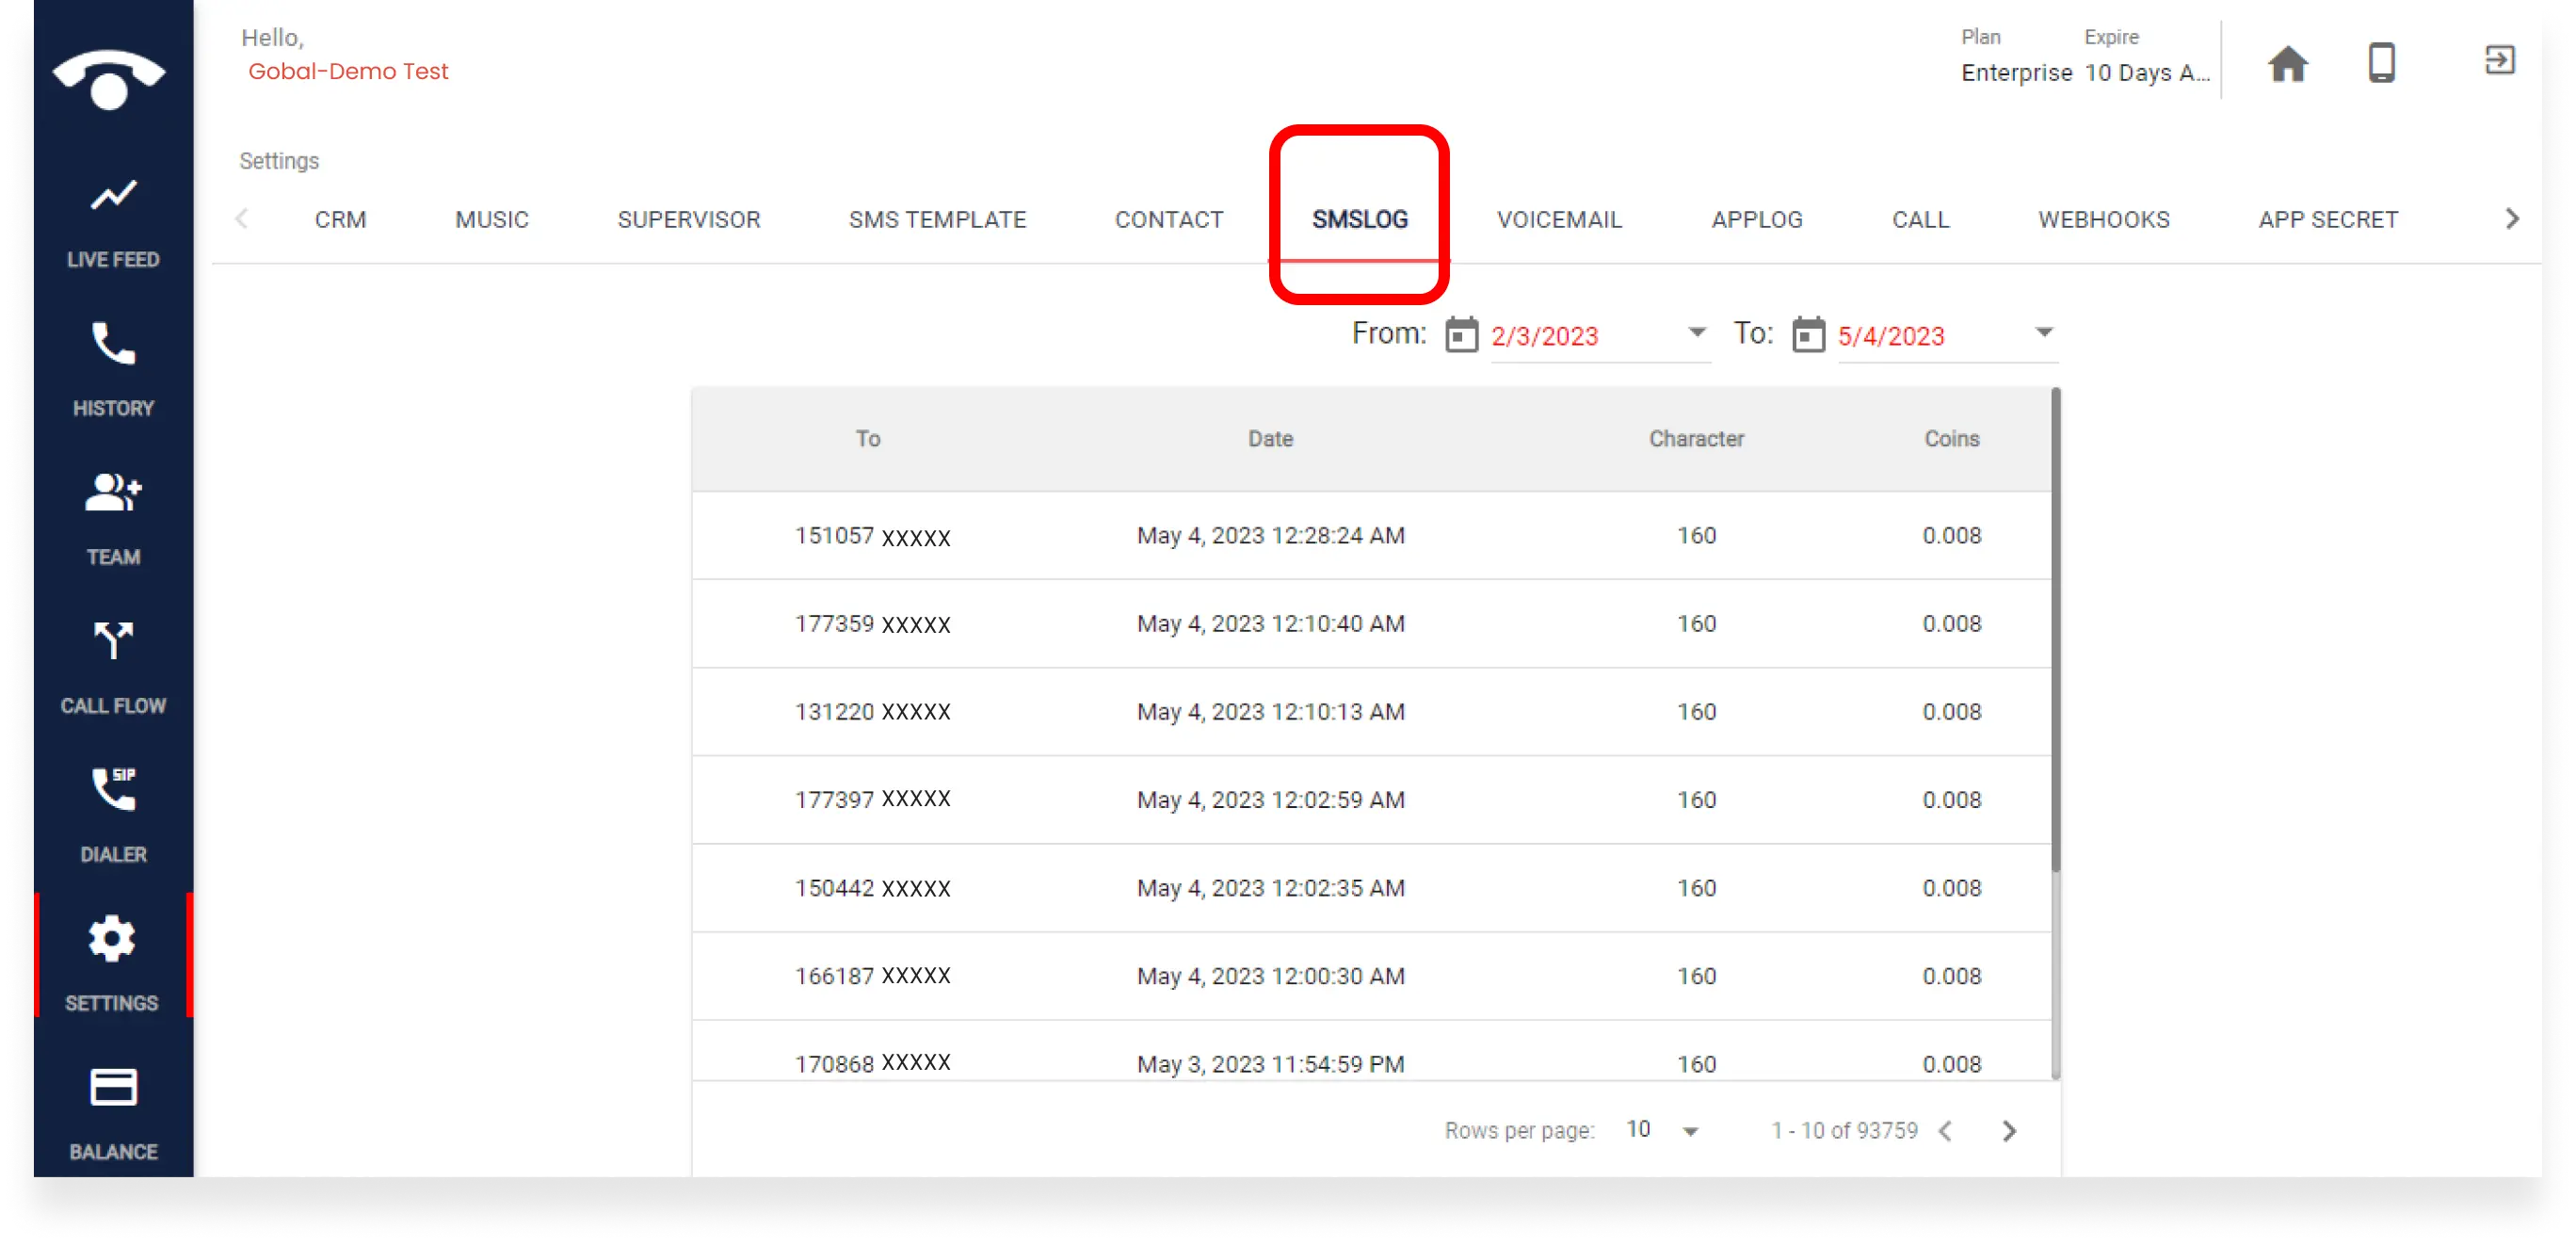Go to the next page of SMS logs
2576x1245 pixels.
(x=2008, y=1130)
